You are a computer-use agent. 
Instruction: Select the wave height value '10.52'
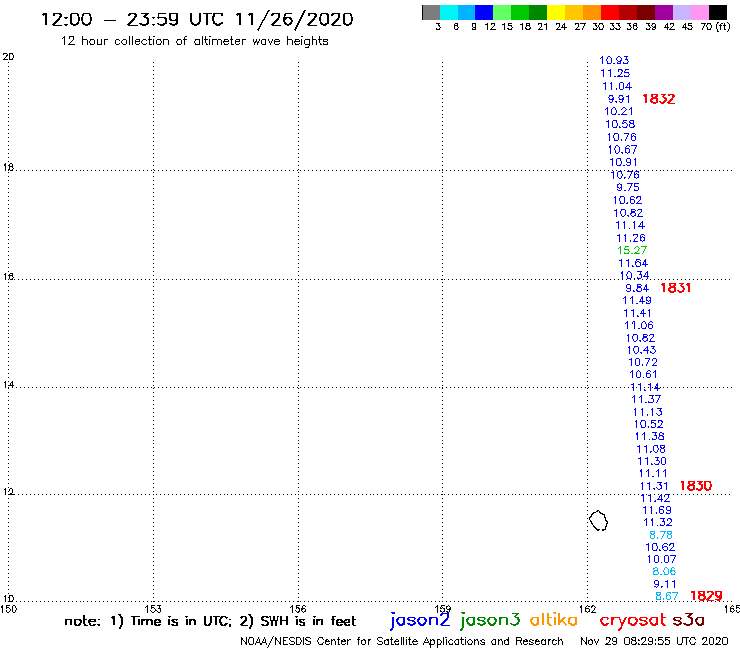pos(648,424)
